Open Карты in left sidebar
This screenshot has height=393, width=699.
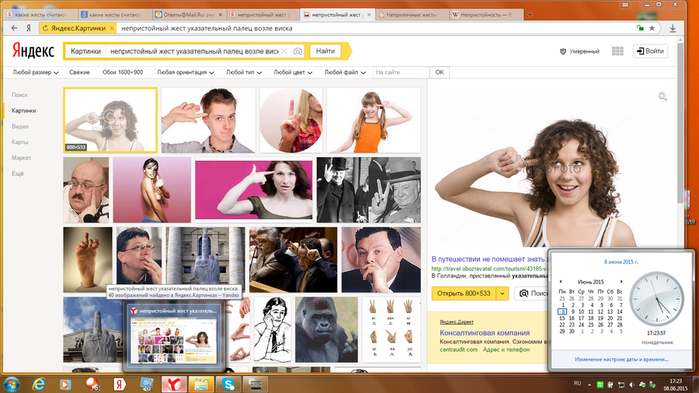[20, 142]
